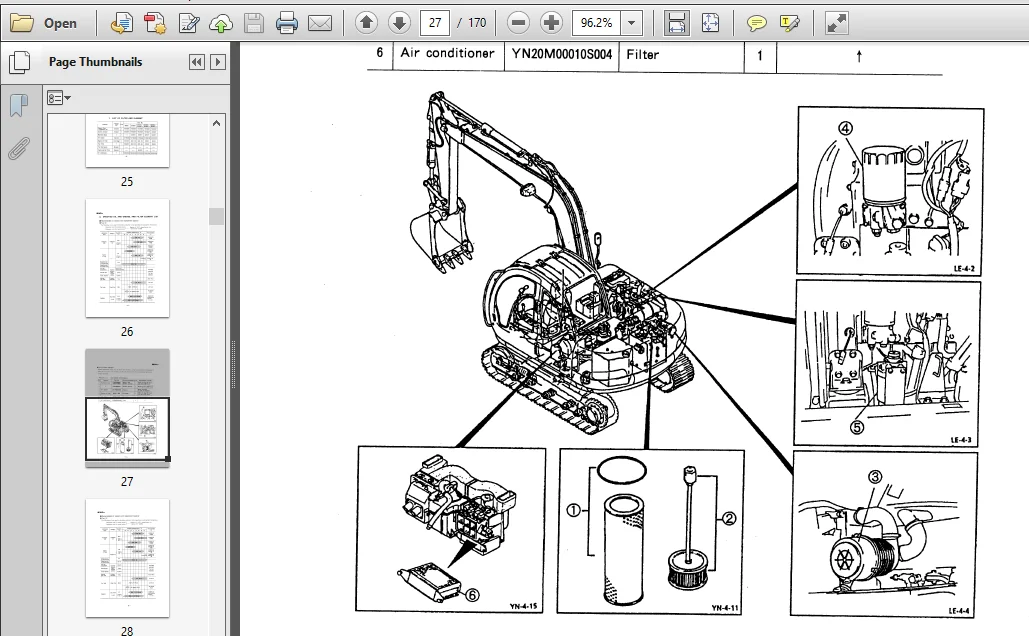Screen dimensions: 1029x636
Task: Select page 28 thumbnail
Action: (x=127, y=559)
